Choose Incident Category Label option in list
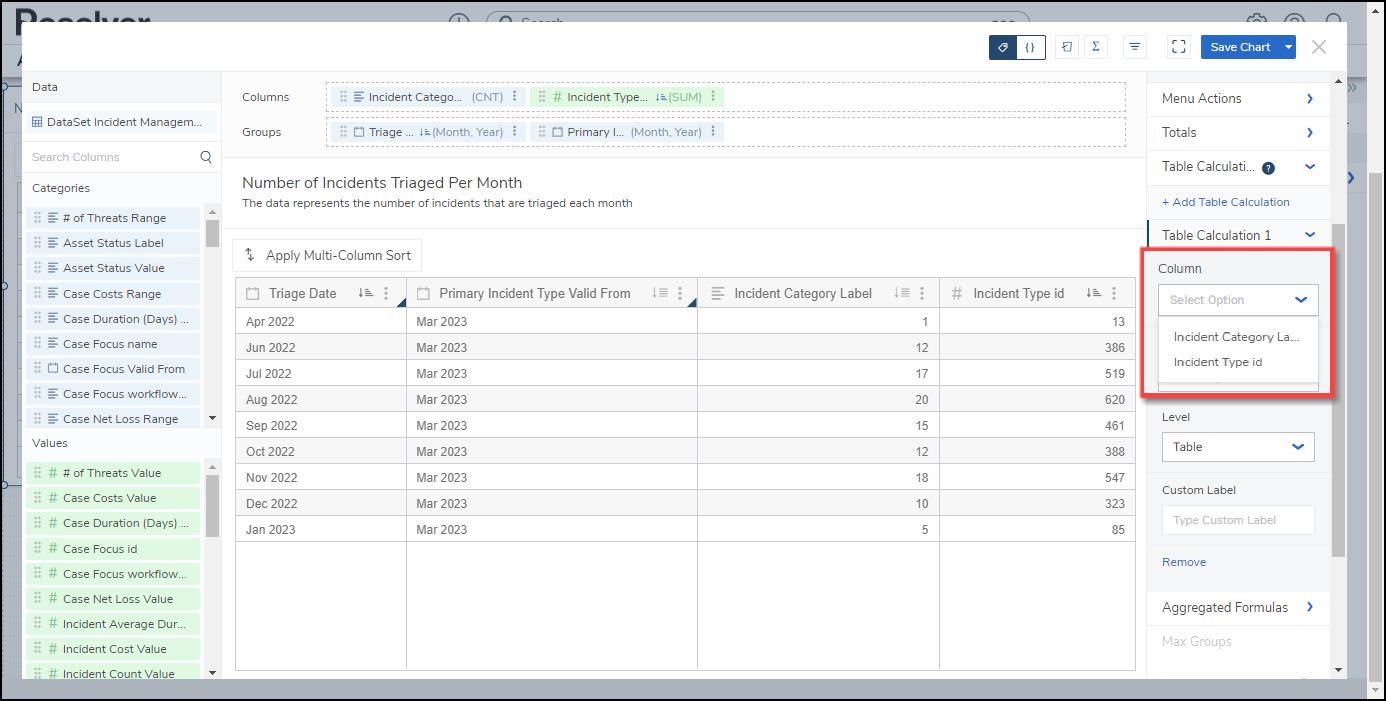The height and width of the screenshot is (701, 1386). pos(1236,337)
